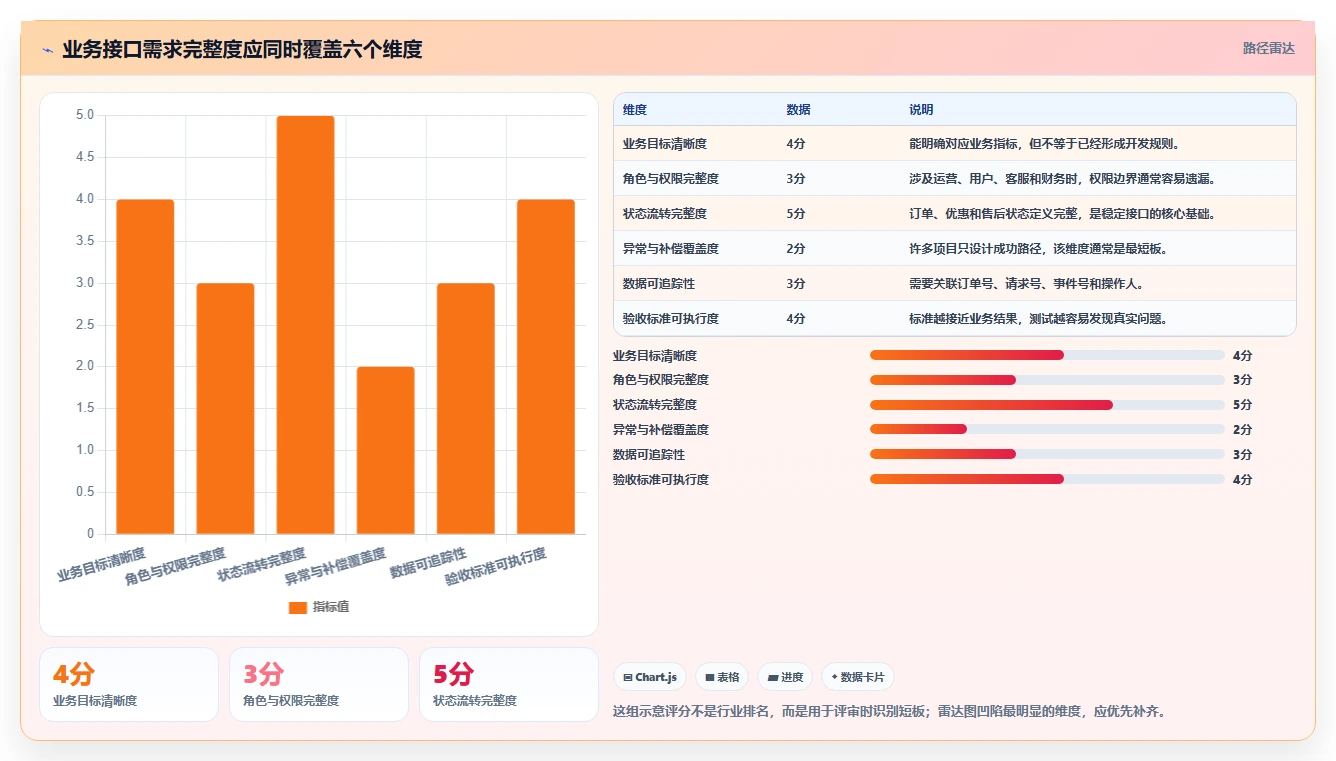Click the 5分 value in the table

click(796, 214)
